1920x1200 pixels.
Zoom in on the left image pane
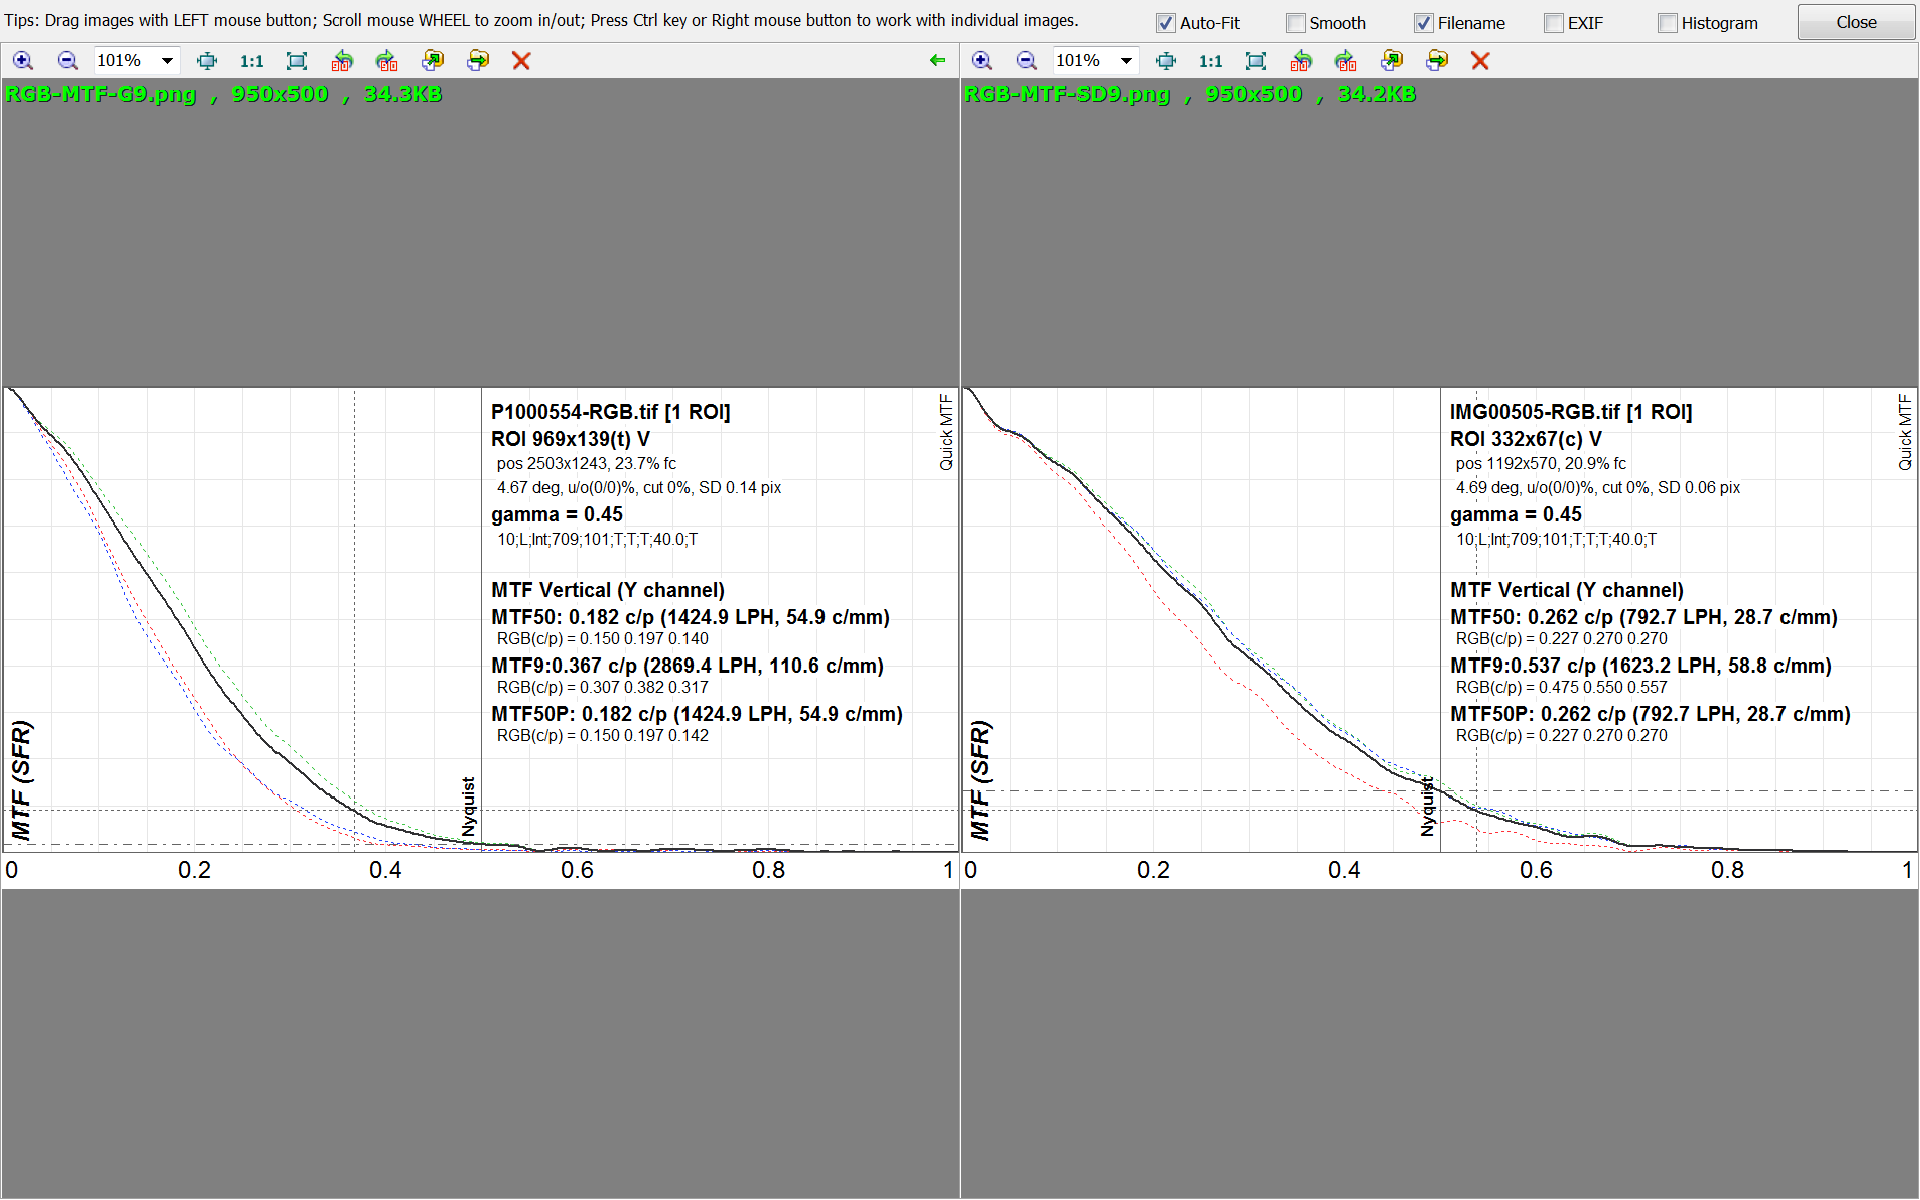(x=23, y=61)
